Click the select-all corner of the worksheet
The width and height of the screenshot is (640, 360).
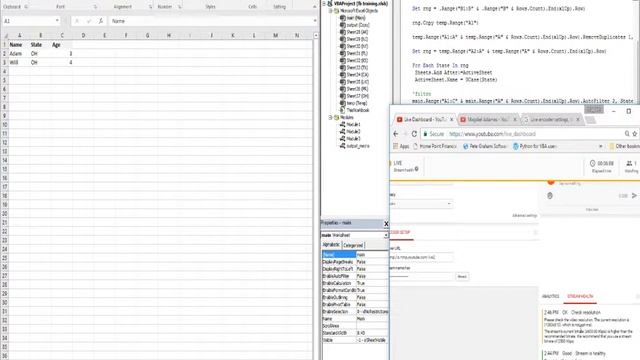point(4,36)
